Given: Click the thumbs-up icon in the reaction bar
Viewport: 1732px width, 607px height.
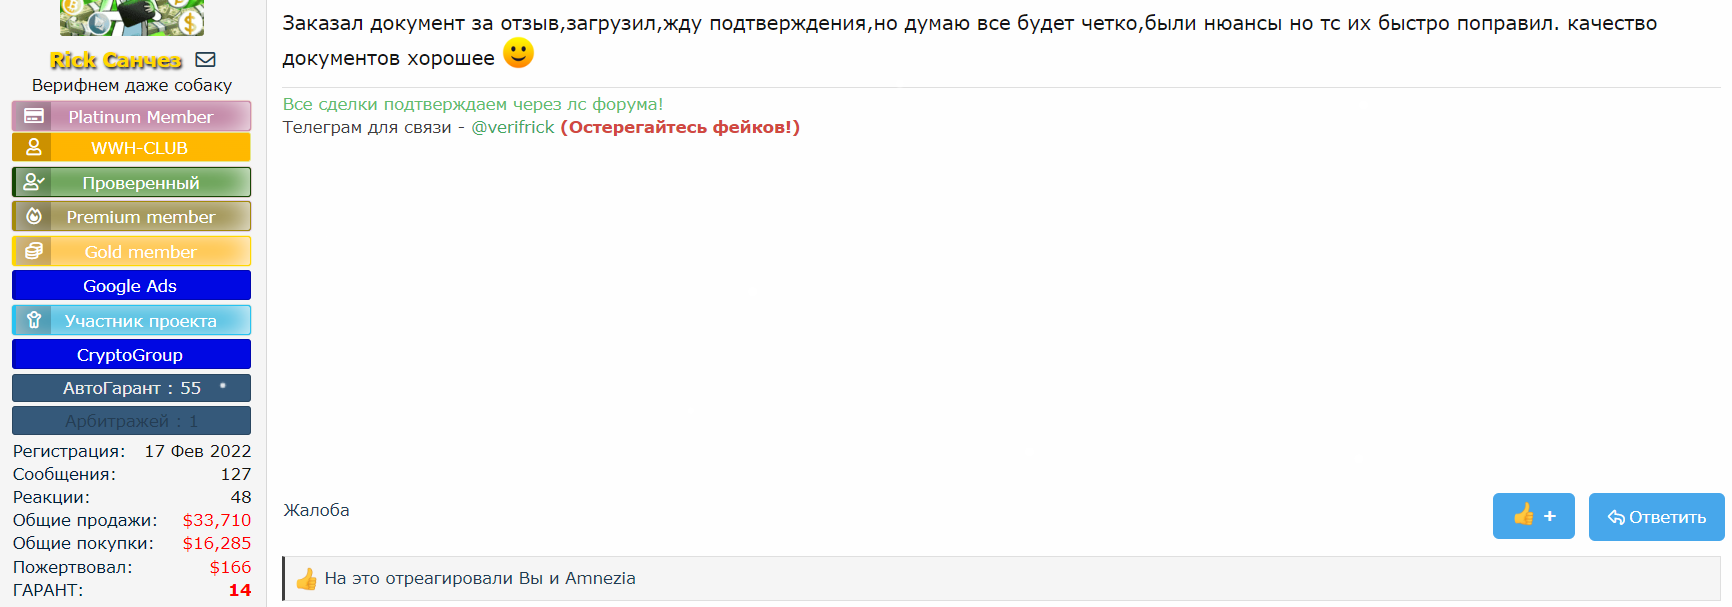Looking at the screenshot, I should tap(306, 578).
